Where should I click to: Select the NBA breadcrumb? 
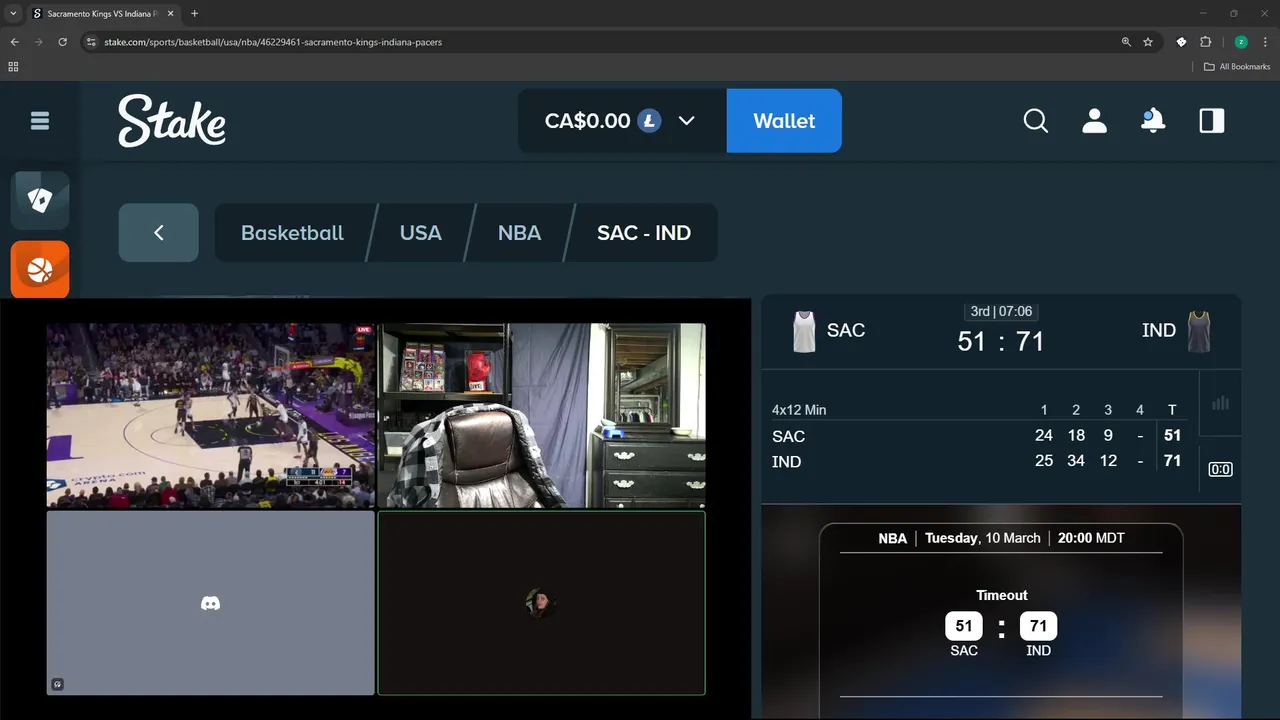519,233
